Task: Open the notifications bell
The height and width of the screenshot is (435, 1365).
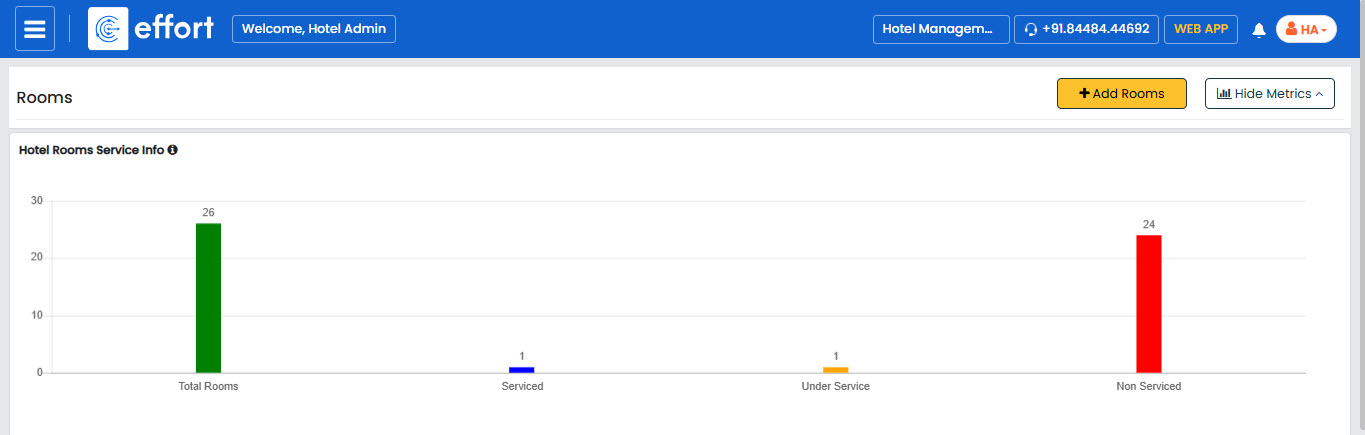Action: 1258,30
